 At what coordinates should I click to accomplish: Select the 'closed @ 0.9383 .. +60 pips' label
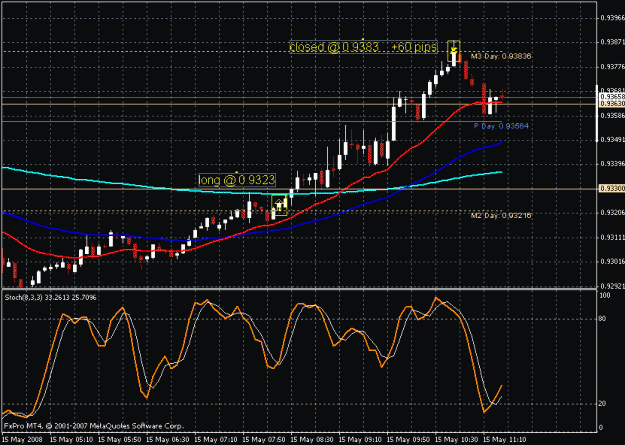coord(363,47)
